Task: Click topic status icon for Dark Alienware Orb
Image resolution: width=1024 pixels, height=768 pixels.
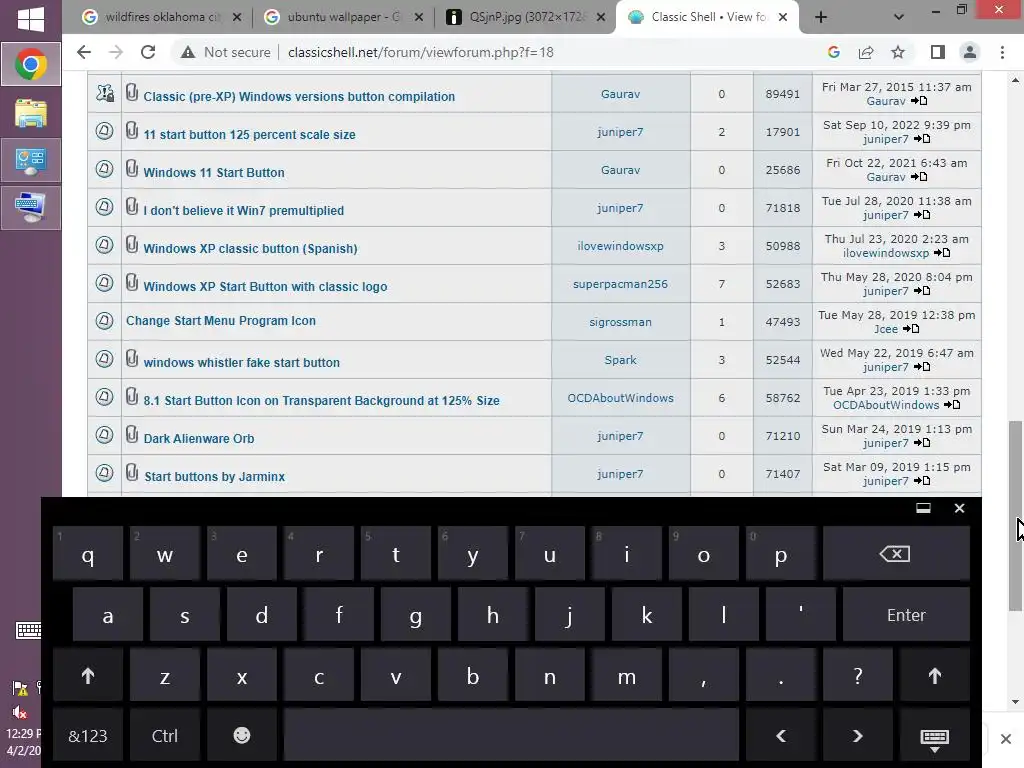Action: click(x=104, y=434)
